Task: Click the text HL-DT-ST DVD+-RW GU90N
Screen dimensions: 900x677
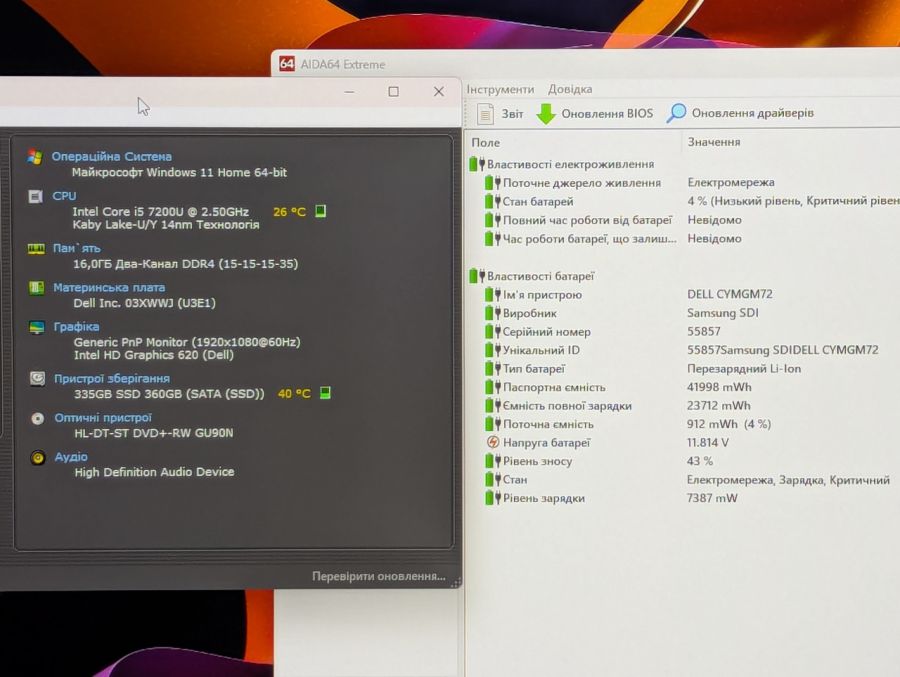Action: (154, 433)
